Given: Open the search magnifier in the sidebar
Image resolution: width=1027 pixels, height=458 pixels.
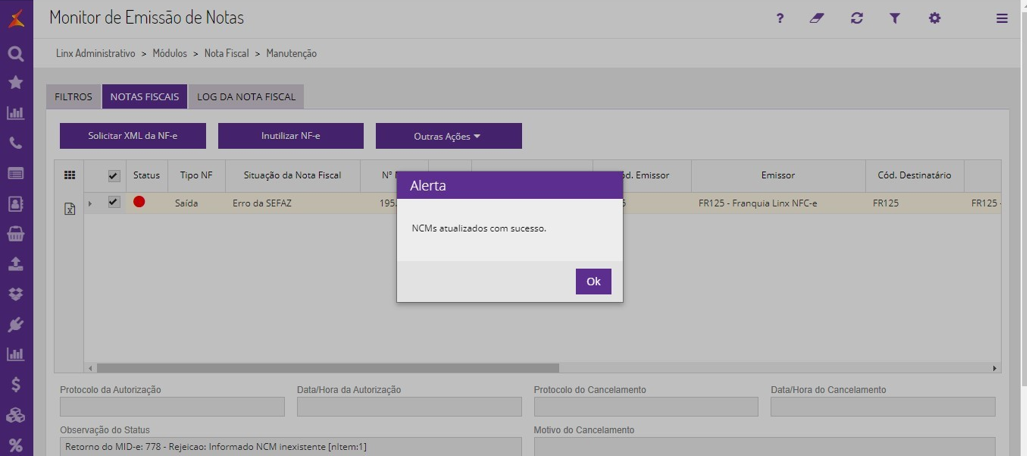Looking at the screenshot, I should (x=16, y=54).
